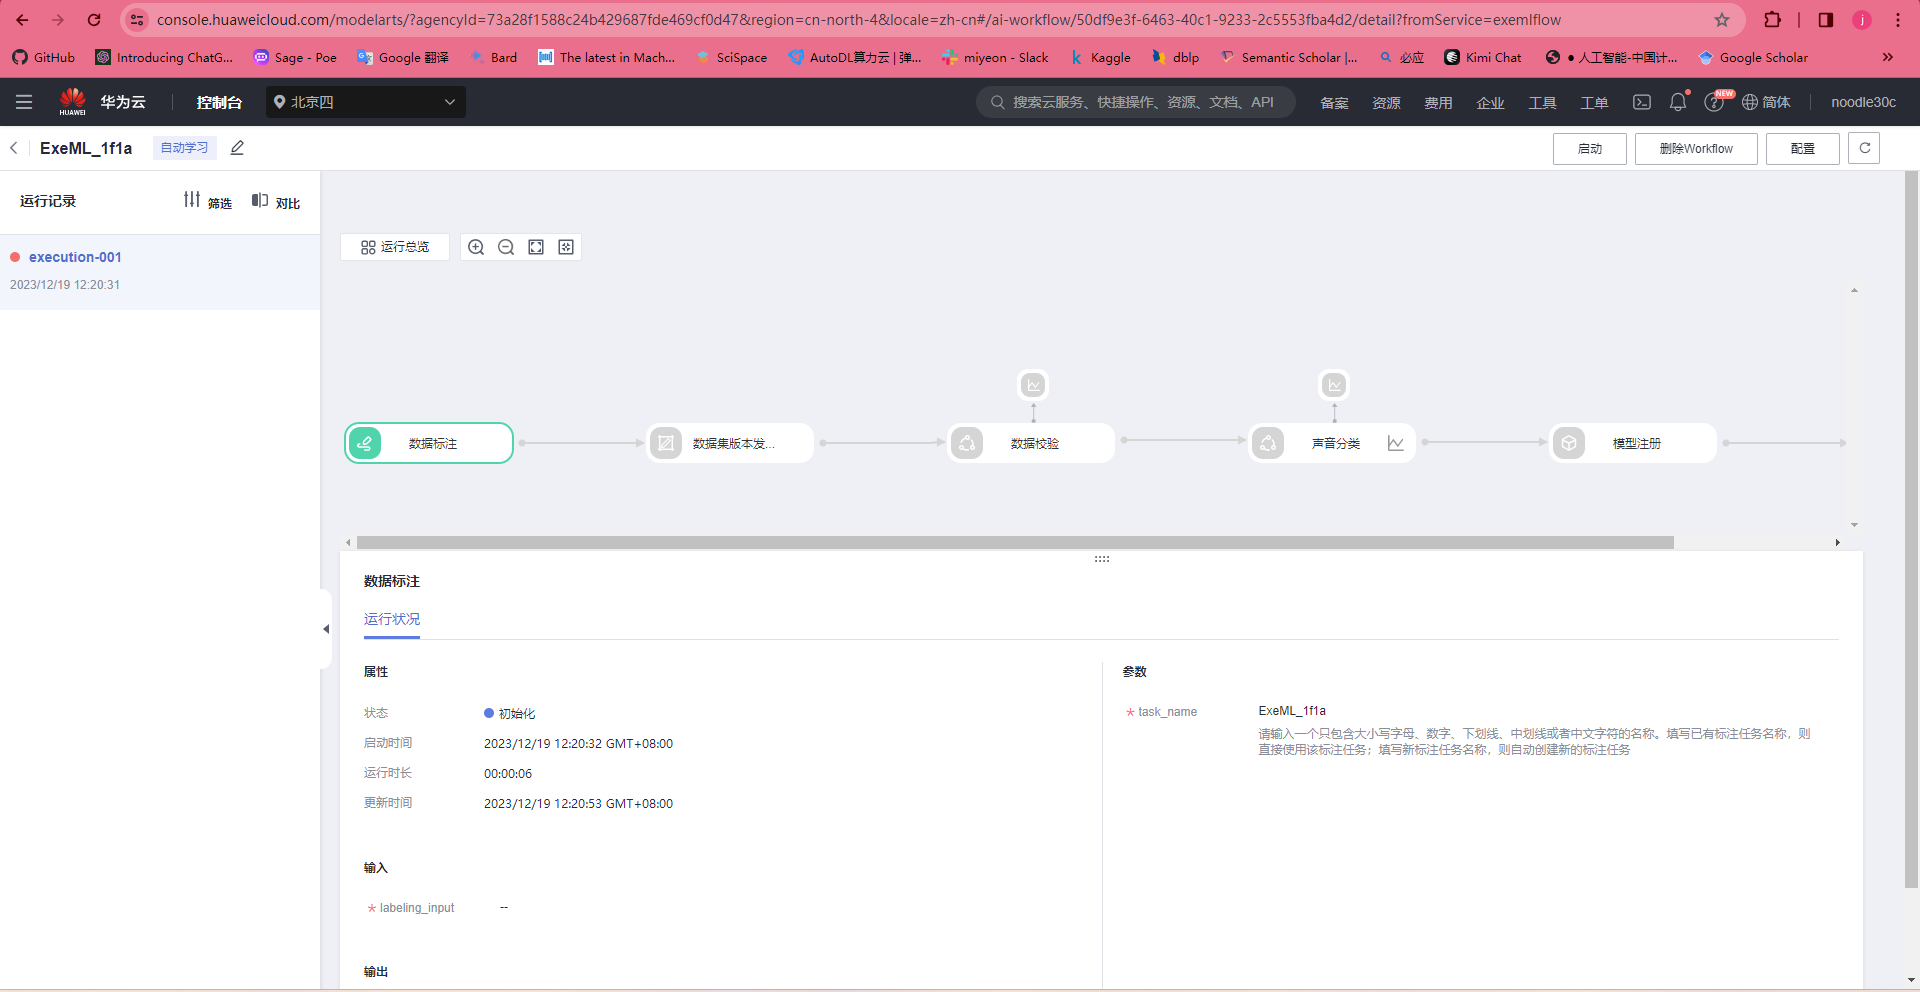
Task: Edit the ExeML_1f1a workflow name with pencil
Action: [237, 148]
